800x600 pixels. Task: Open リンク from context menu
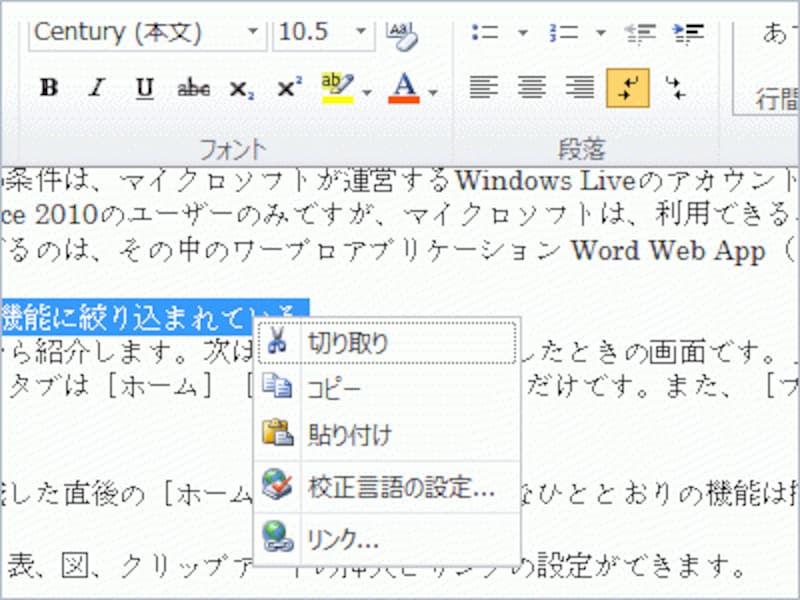tap(387, 539)
